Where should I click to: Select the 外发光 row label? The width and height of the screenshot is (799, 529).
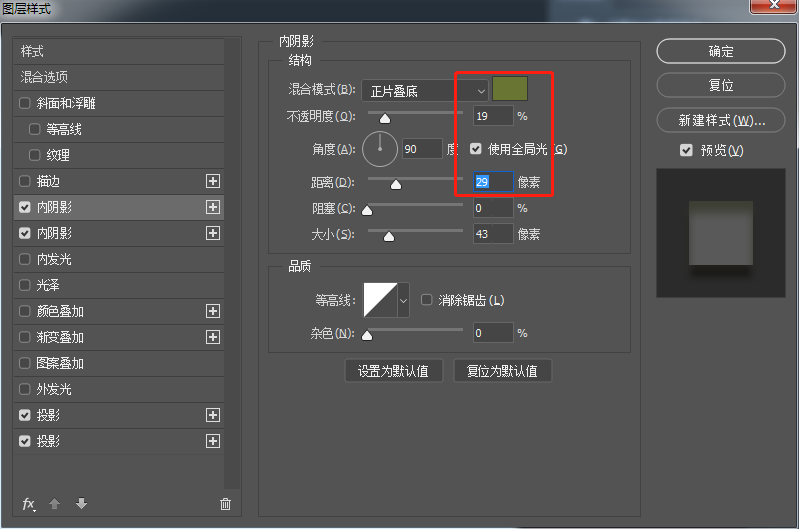pyautogui.click(x=54, y=389)
